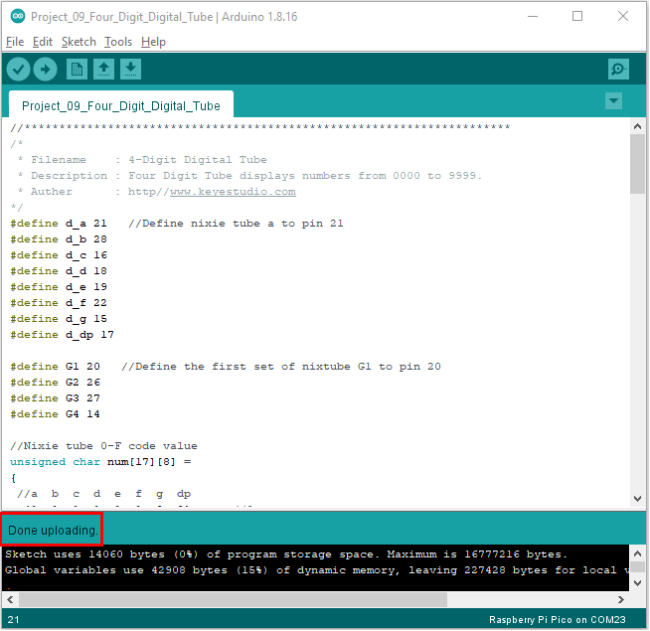Open the Tools menu
The image size is (650, 631).
point(118,42)
